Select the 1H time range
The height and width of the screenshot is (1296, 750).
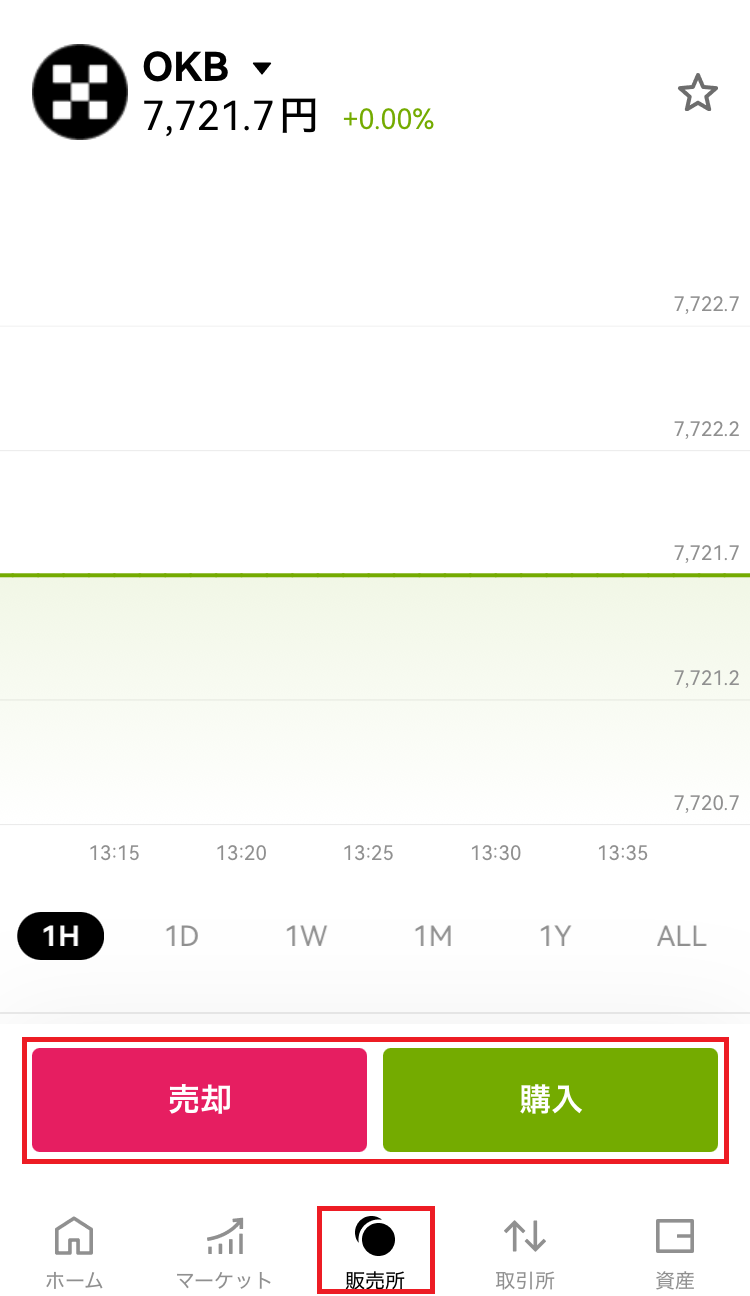[61, 936]
